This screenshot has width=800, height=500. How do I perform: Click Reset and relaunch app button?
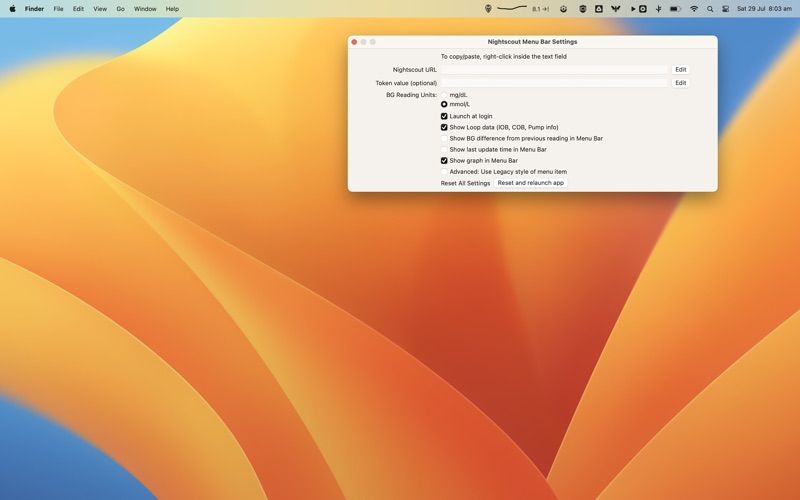(x=531, y=183)
